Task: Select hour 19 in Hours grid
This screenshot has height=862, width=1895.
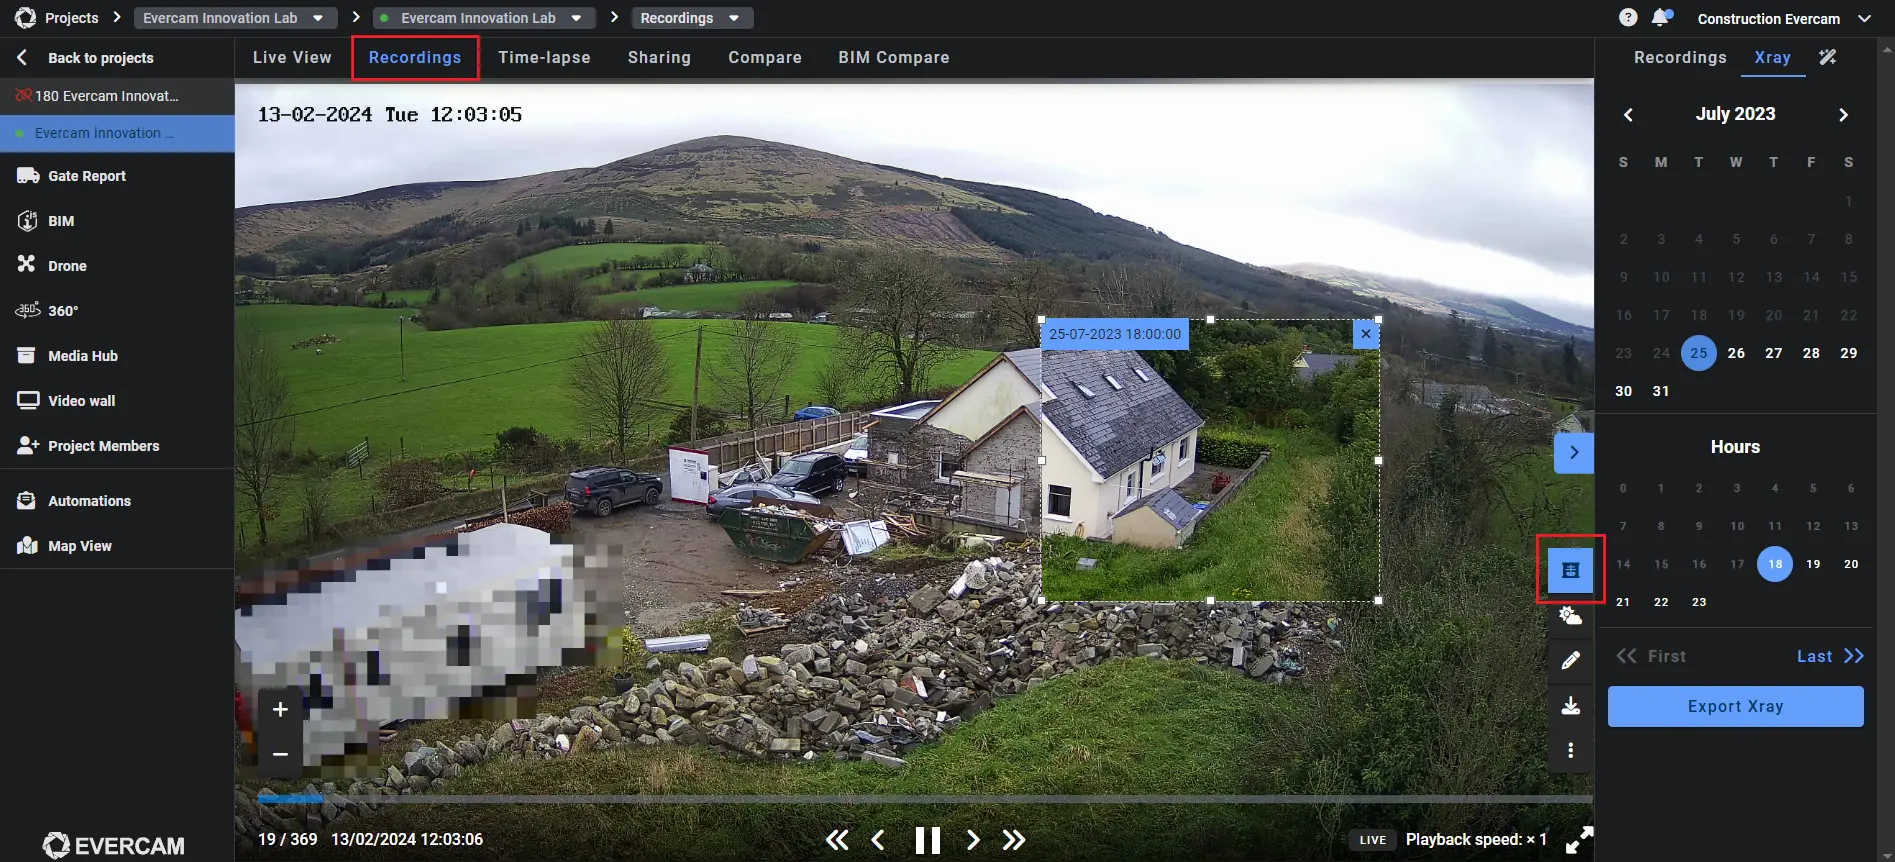Action: point(1813,564)
